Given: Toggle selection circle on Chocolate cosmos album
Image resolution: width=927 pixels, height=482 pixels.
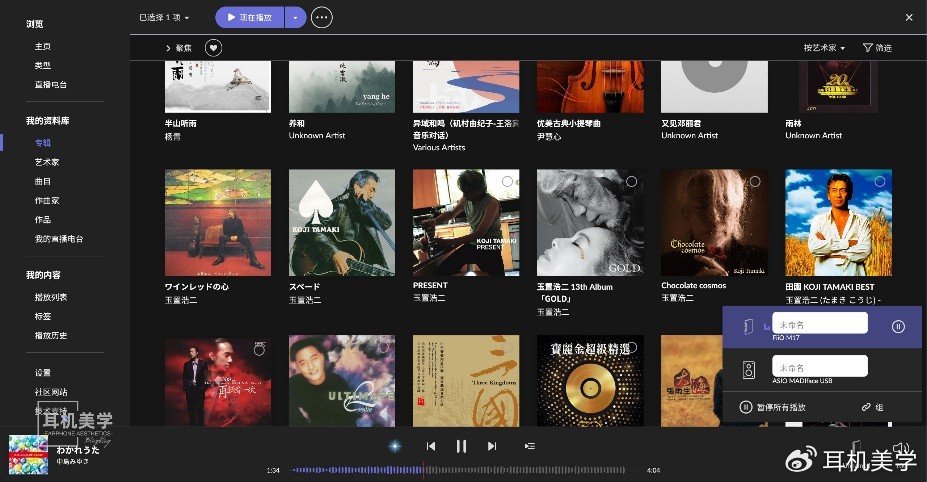Looking at the screenshot, I should [755, 182].
